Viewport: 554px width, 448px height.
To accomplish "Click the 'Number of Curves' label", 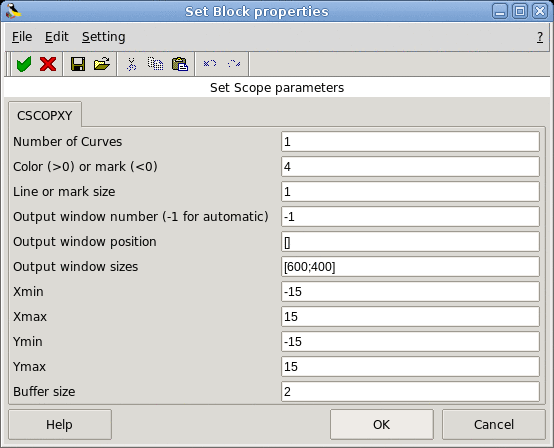I will 67,142.
